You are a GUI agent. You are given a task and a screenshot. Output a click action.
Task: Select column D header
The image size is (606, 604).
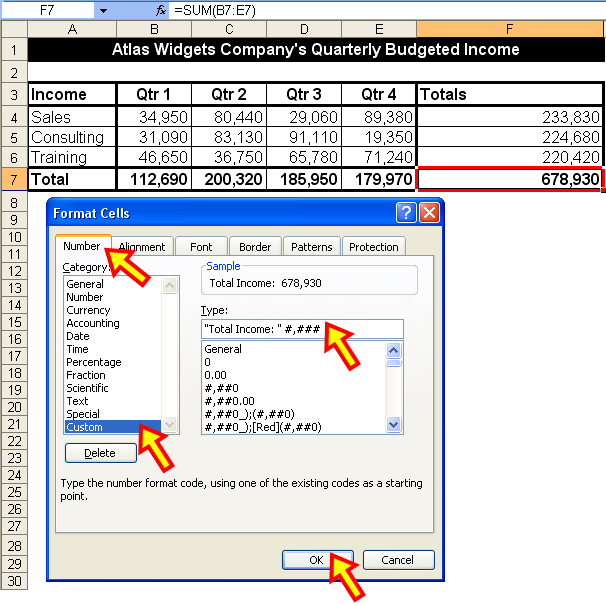304,29
